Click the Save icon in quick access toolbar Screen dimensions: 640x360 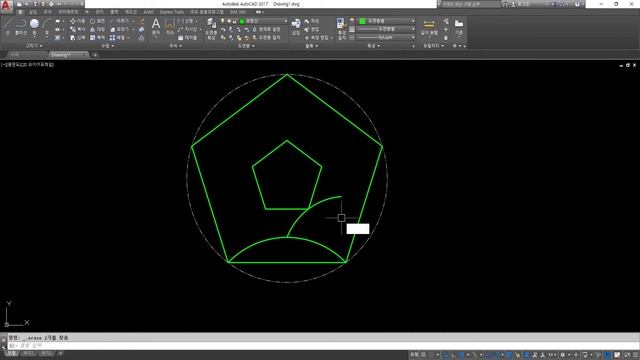pyautogui.click(x=35, y=4)
